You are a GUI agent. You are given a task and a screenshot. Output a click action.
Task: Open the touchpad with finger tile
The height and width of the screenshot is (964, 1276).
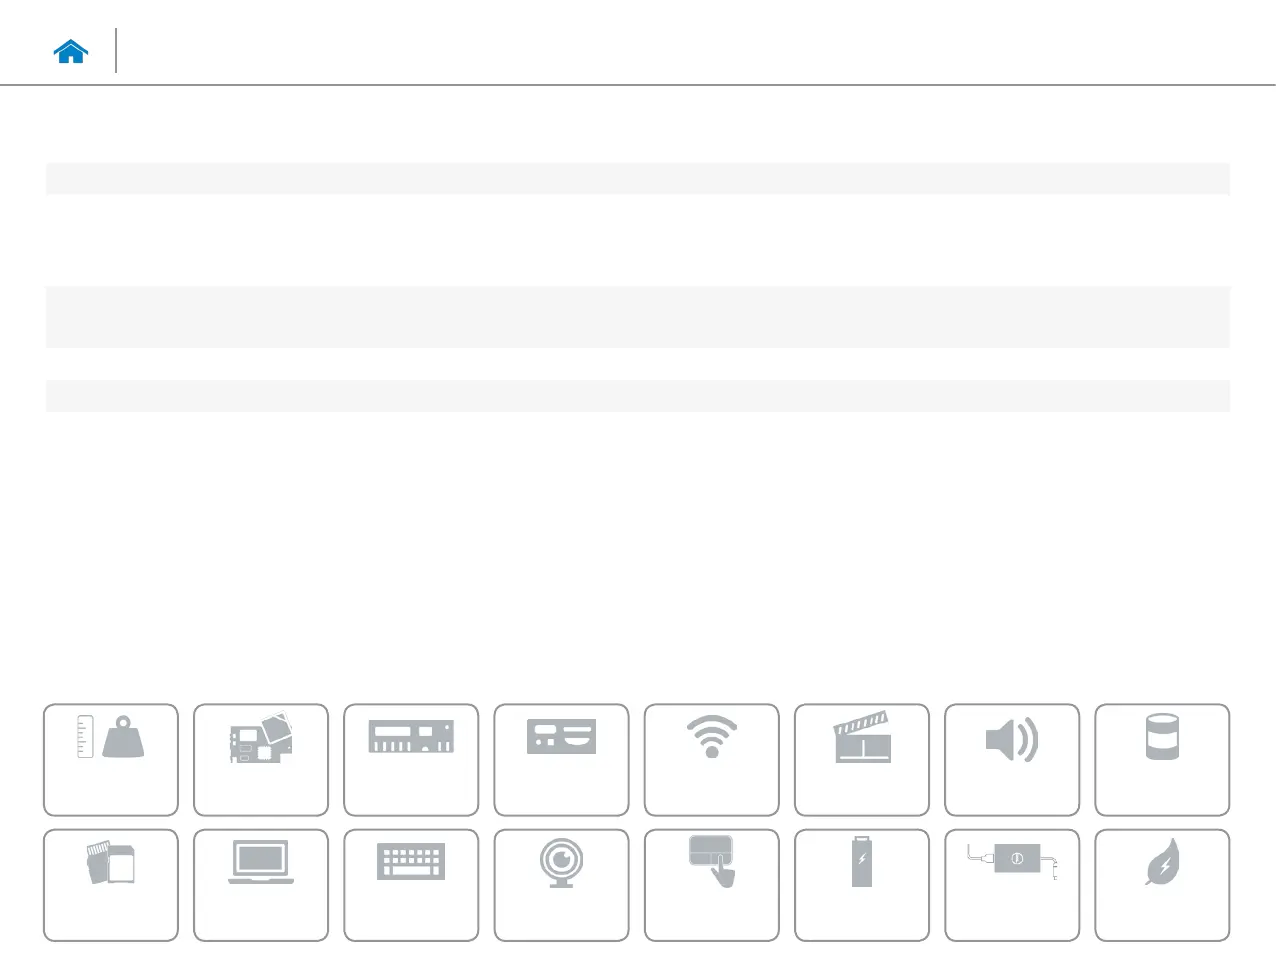pyautogui.click(x=711, y=885)
